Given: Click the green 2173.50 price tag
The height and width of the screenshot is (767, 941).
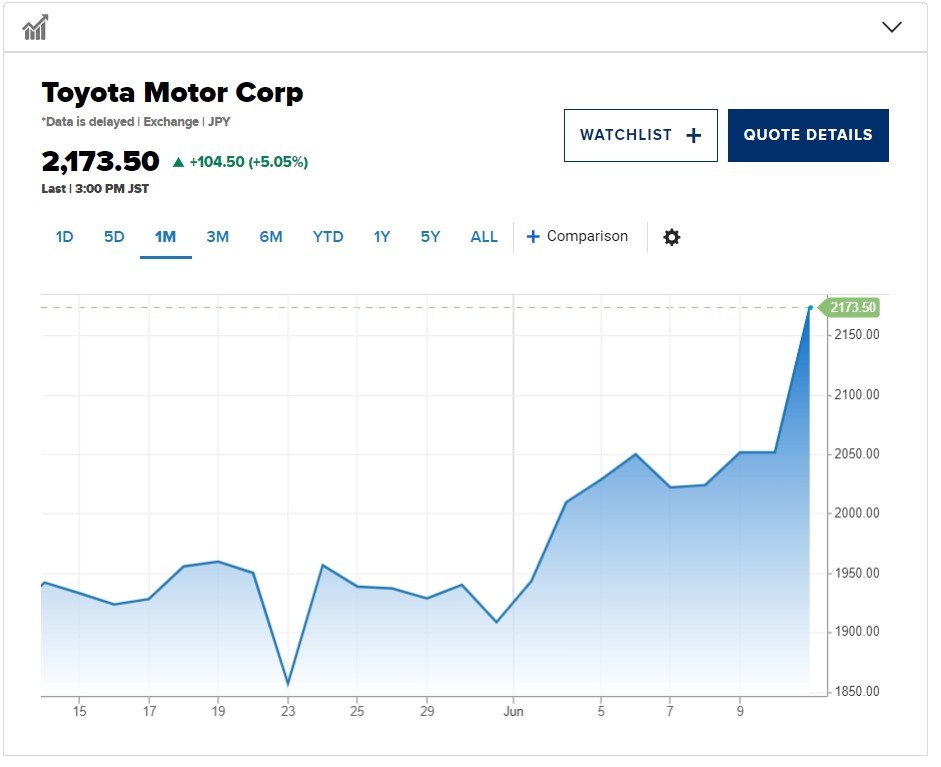Looking at the screenshot, I should 852,308.
